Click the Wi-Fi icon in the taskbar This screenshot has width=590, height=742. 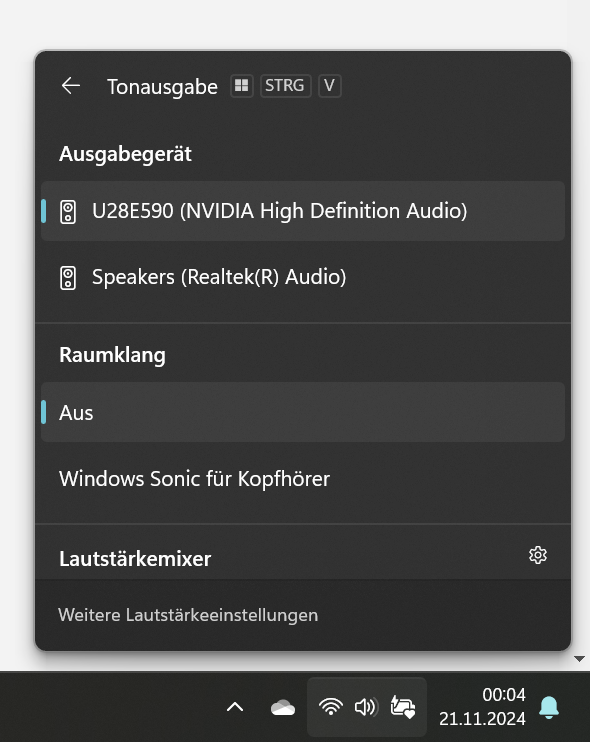tap(331, 707)
